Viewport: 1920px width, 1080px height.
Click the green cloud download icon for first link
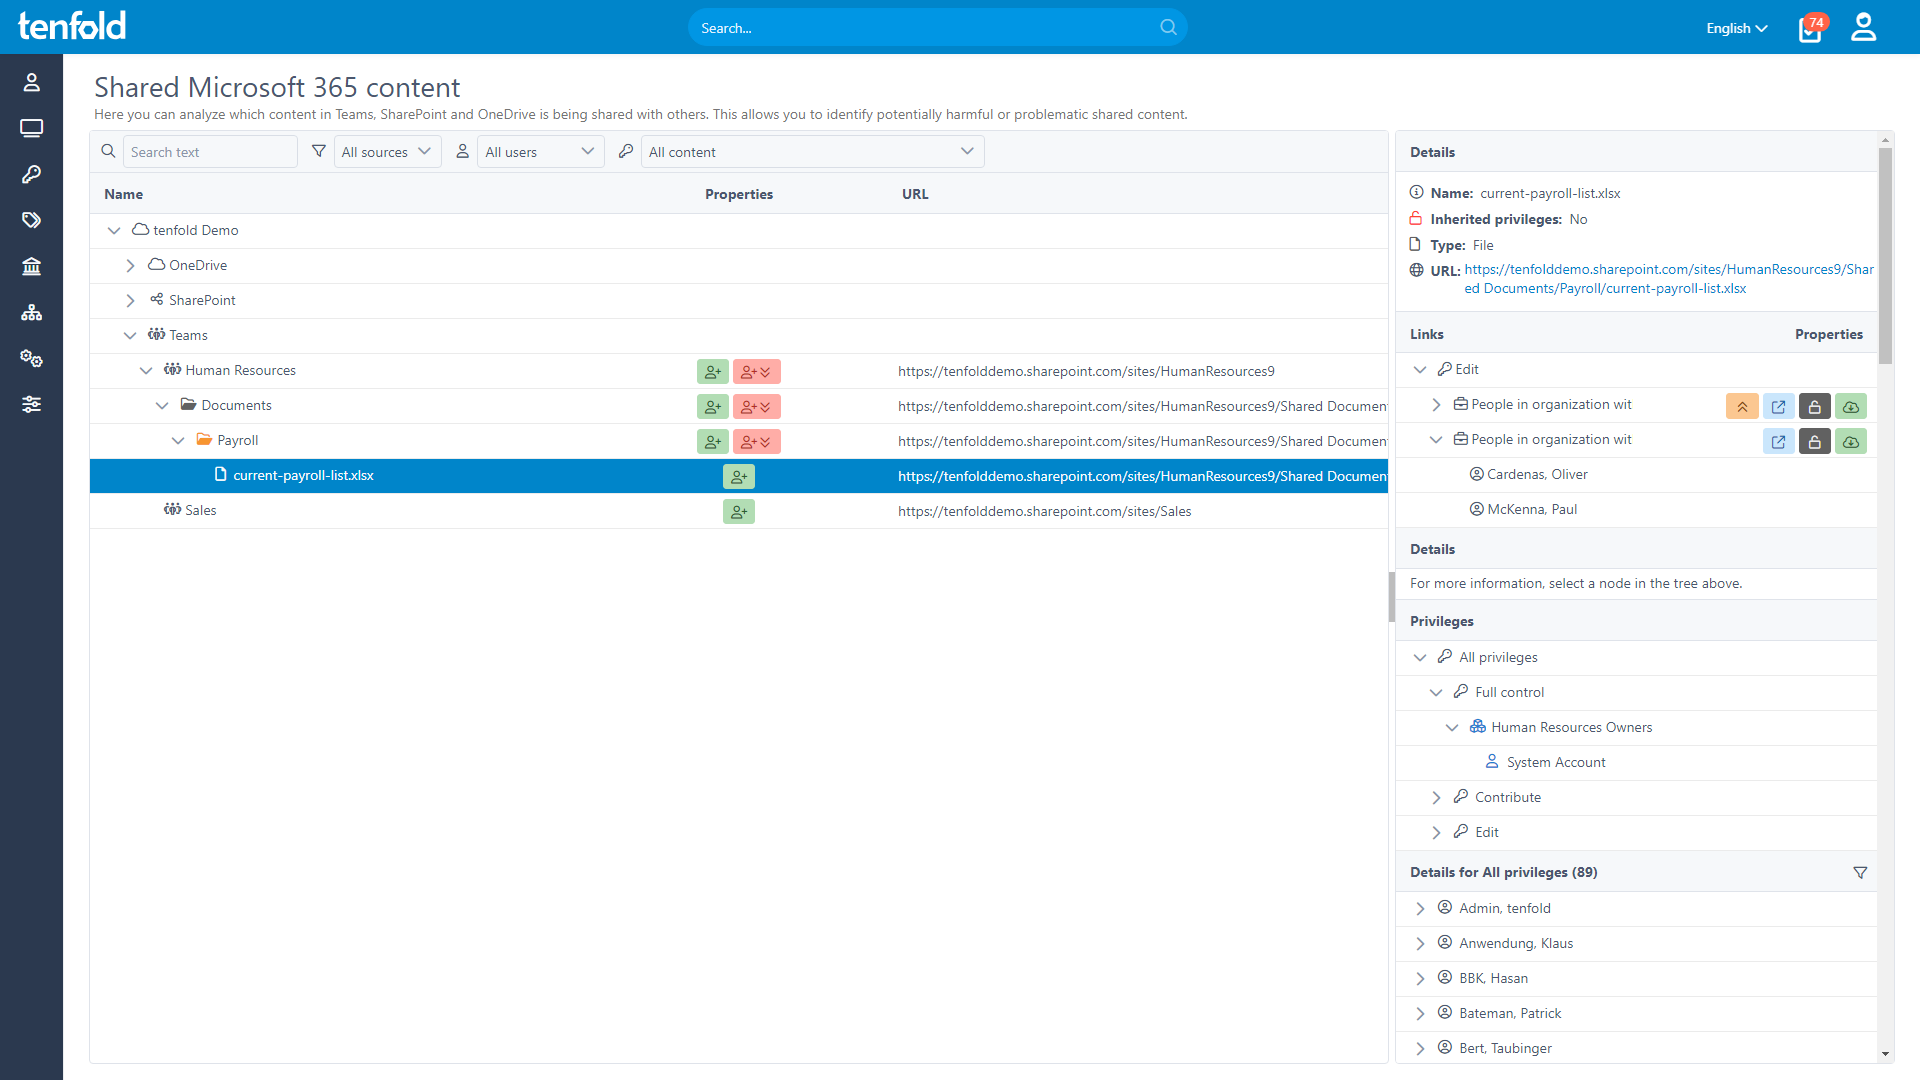point(1851,406)
